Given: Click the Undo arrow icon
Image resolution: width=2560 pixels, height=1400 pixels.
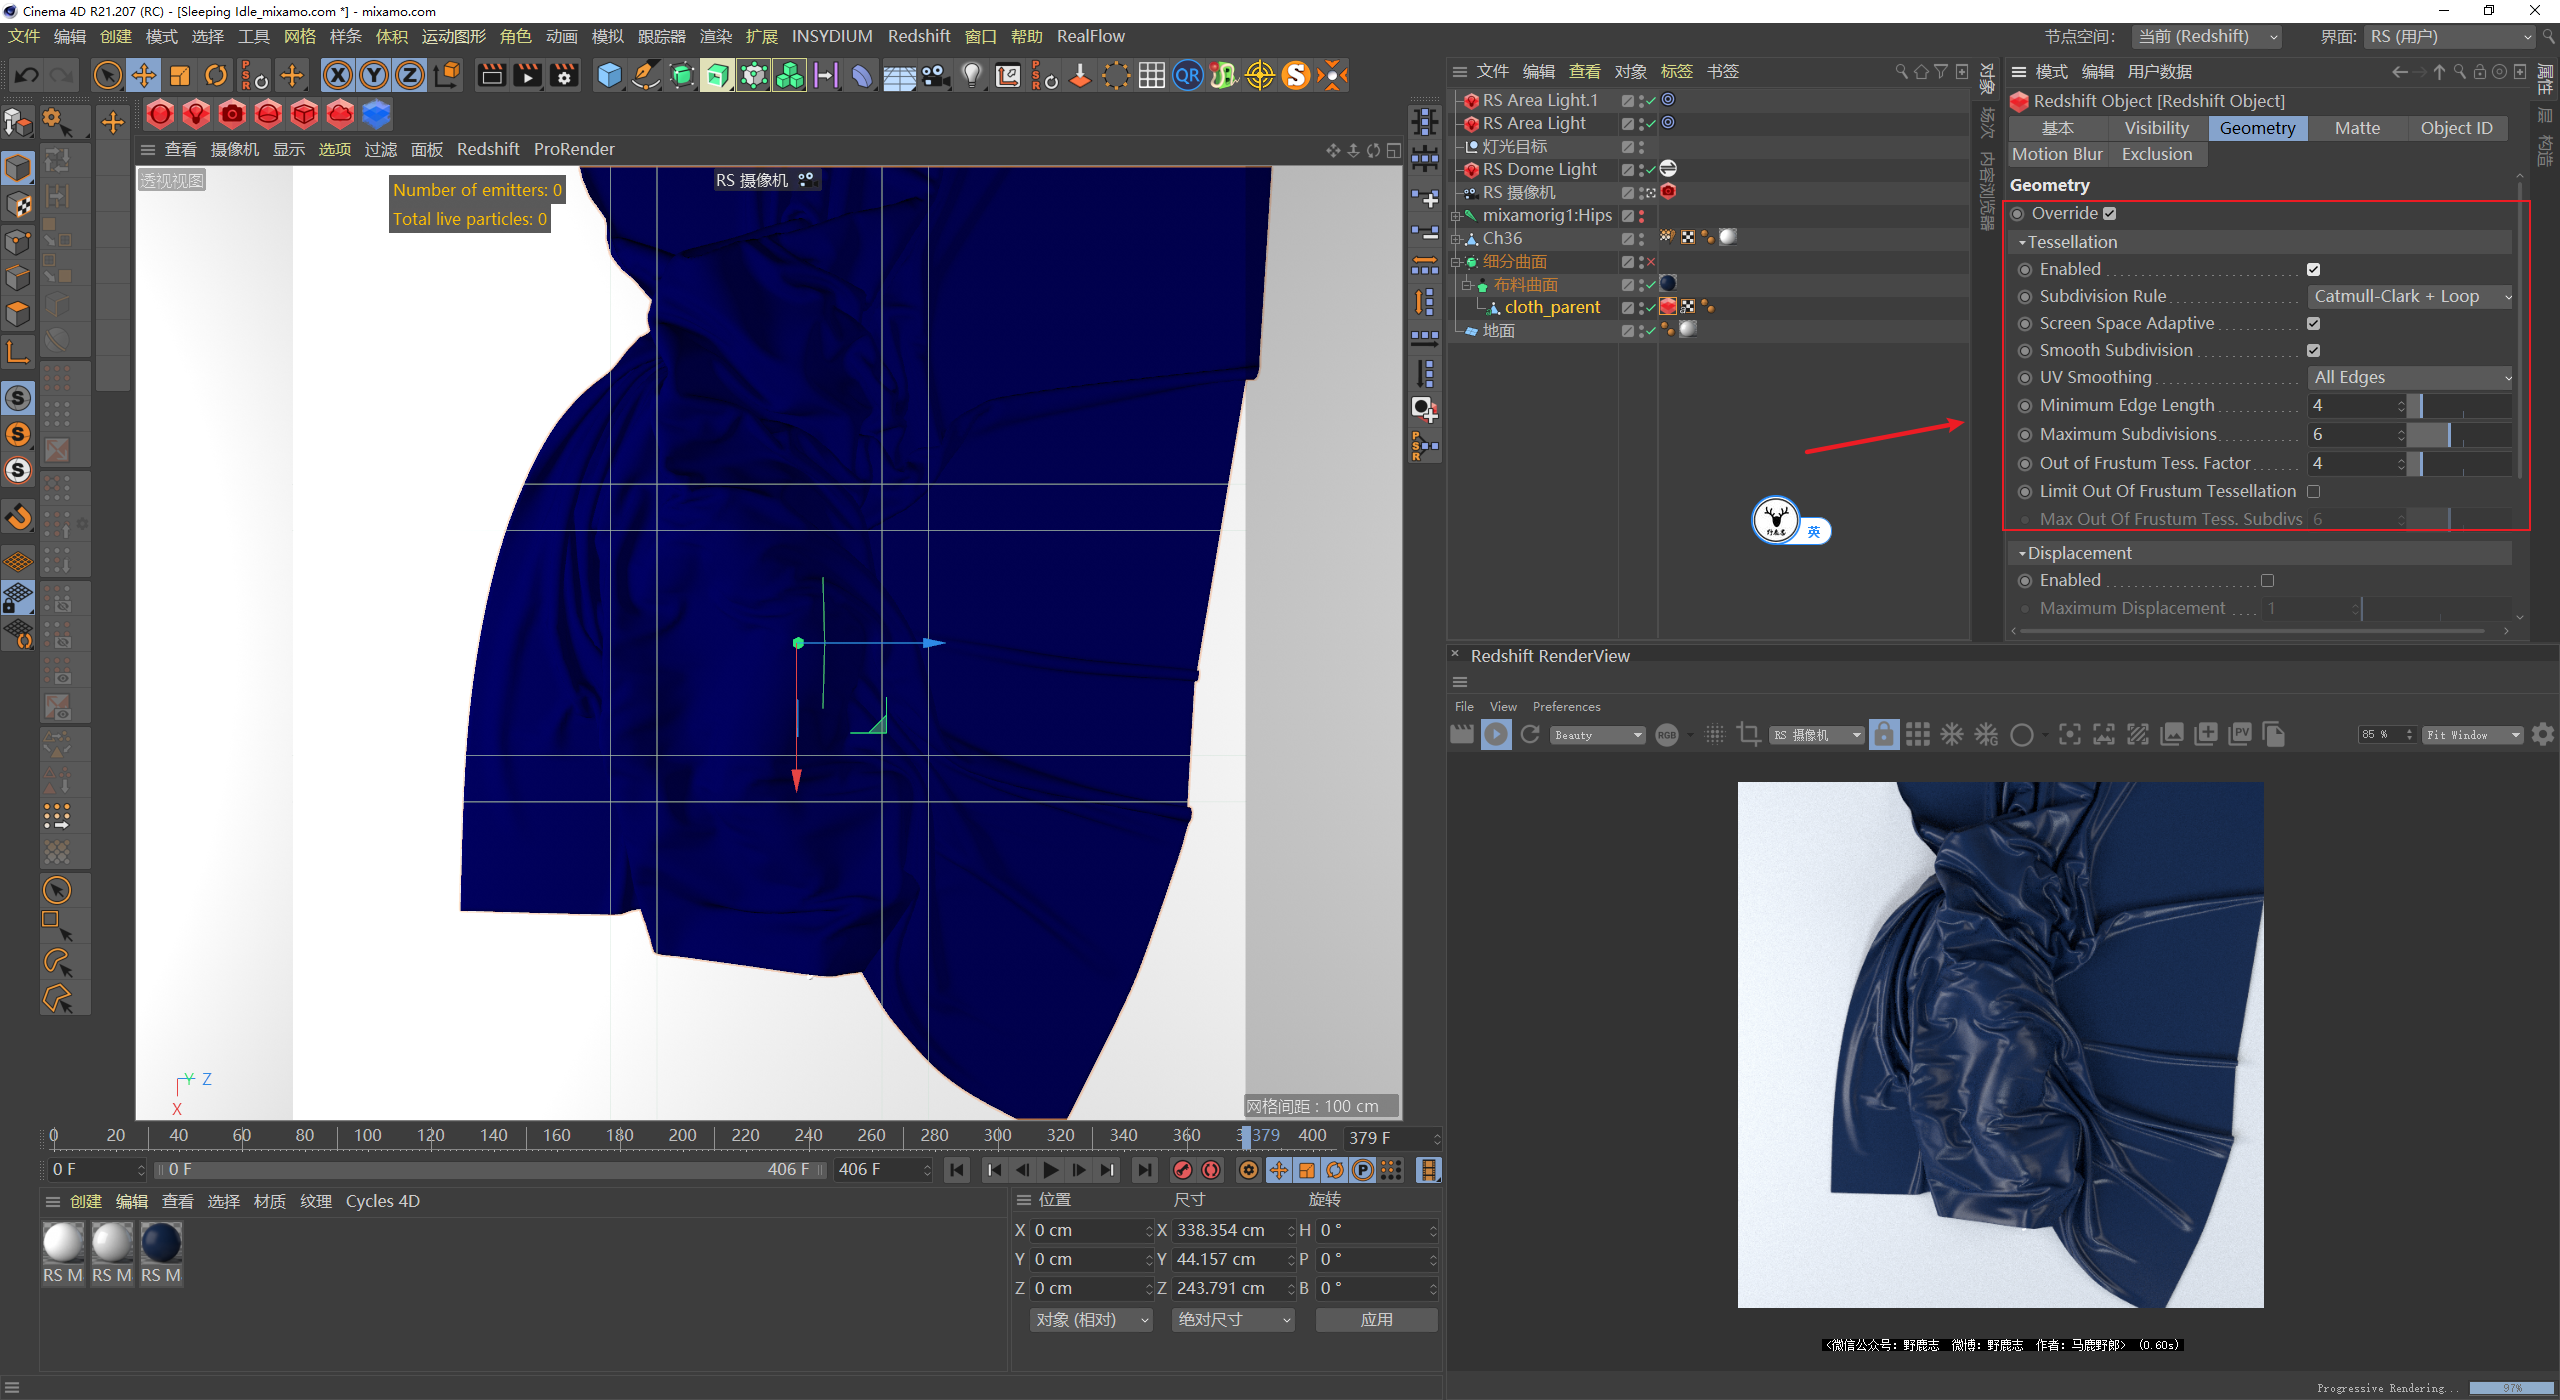Looking at the screenshot, I should pyautogui.click(x=27, y=75).
